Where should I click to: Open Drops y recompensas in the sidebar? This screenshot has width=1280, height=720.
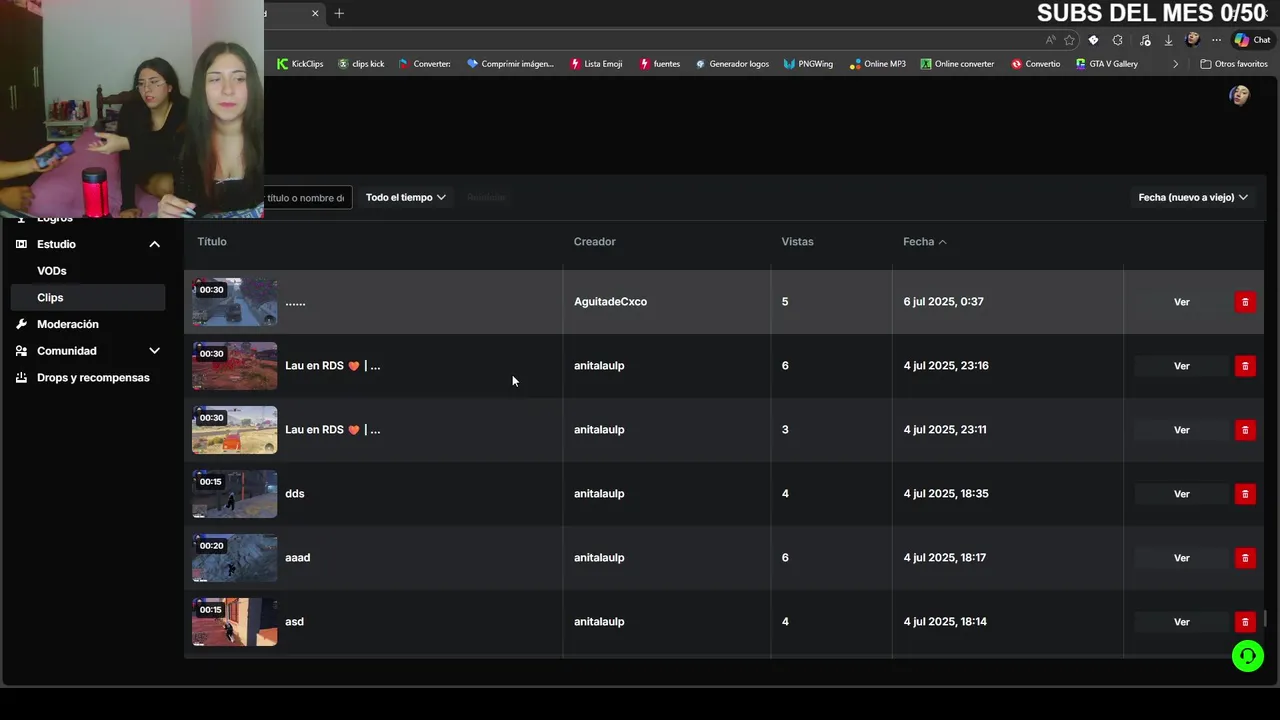93,378
